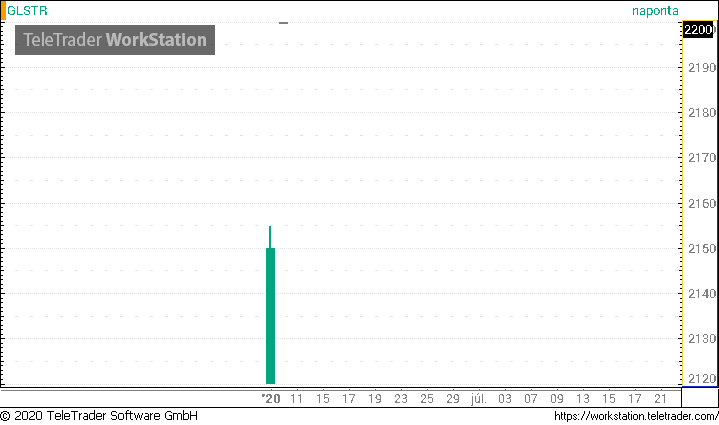The width and height of the screenshot is (719, 425).
Task: Click the 2130 price axis label
Action: click(x=702, y=339)
